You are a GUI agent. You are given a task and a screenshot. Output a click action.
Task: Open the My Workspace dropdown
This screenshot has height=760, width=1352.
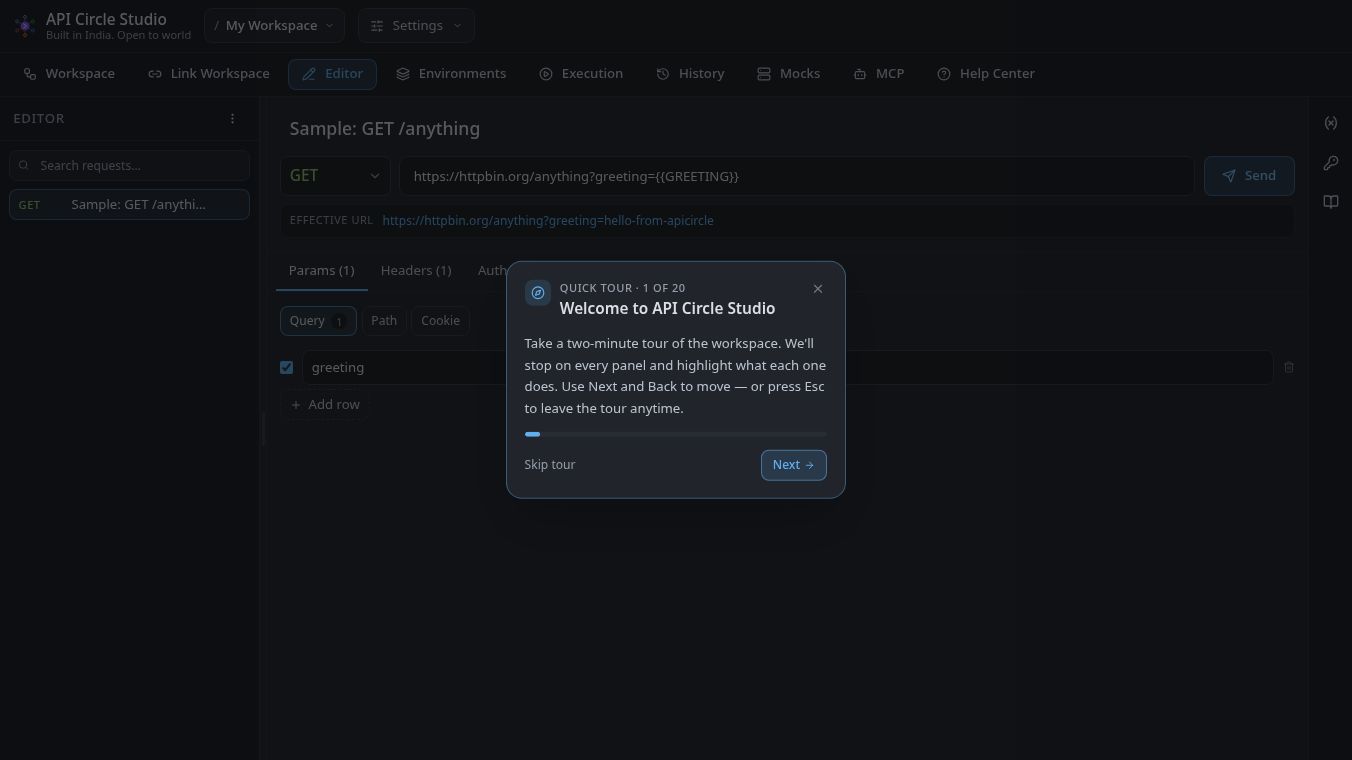pyautogui.click(x=274, y=25)
